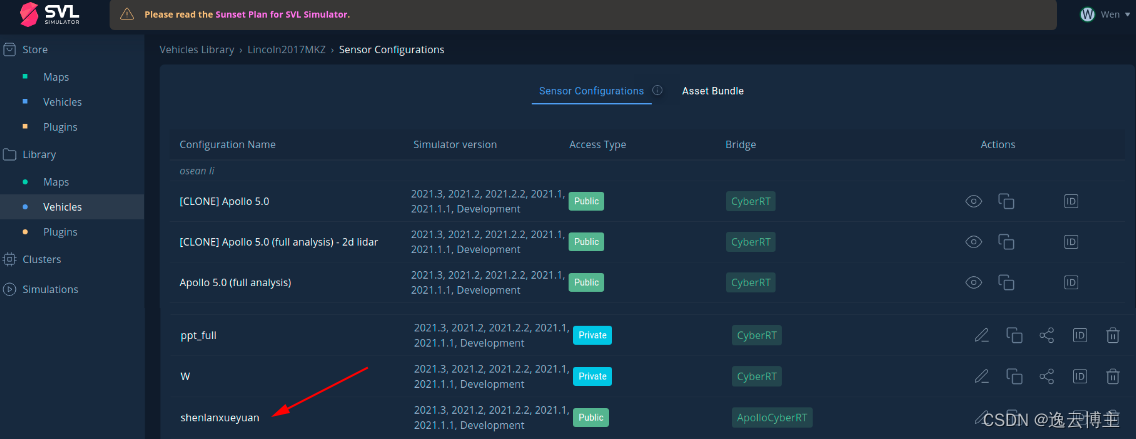This screenshot has height=439, width=1136.
Task: Click Sensor Configurations breadcrumb text
Action: pos(391,50)
